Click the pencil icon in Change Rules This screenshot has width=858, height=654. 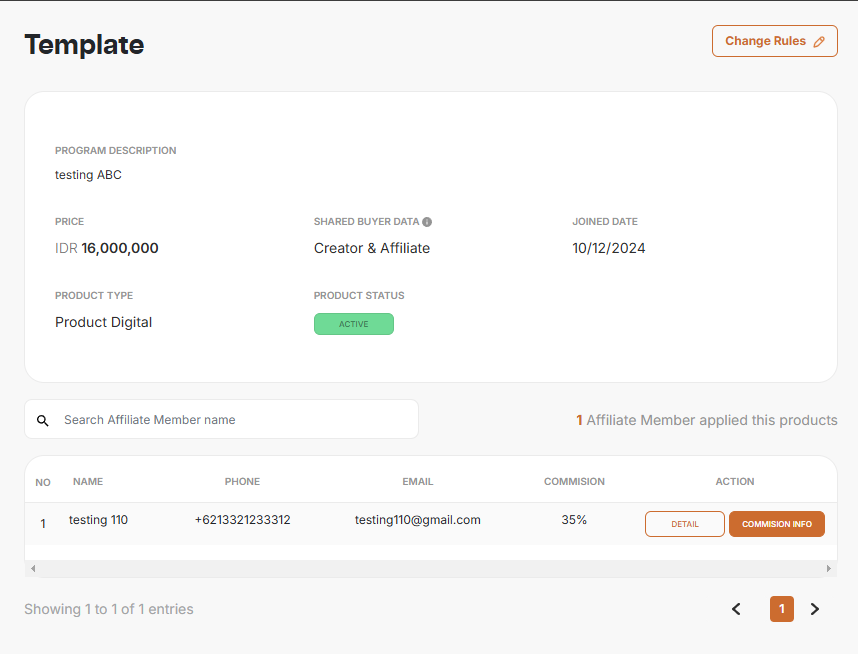(819, 42)
